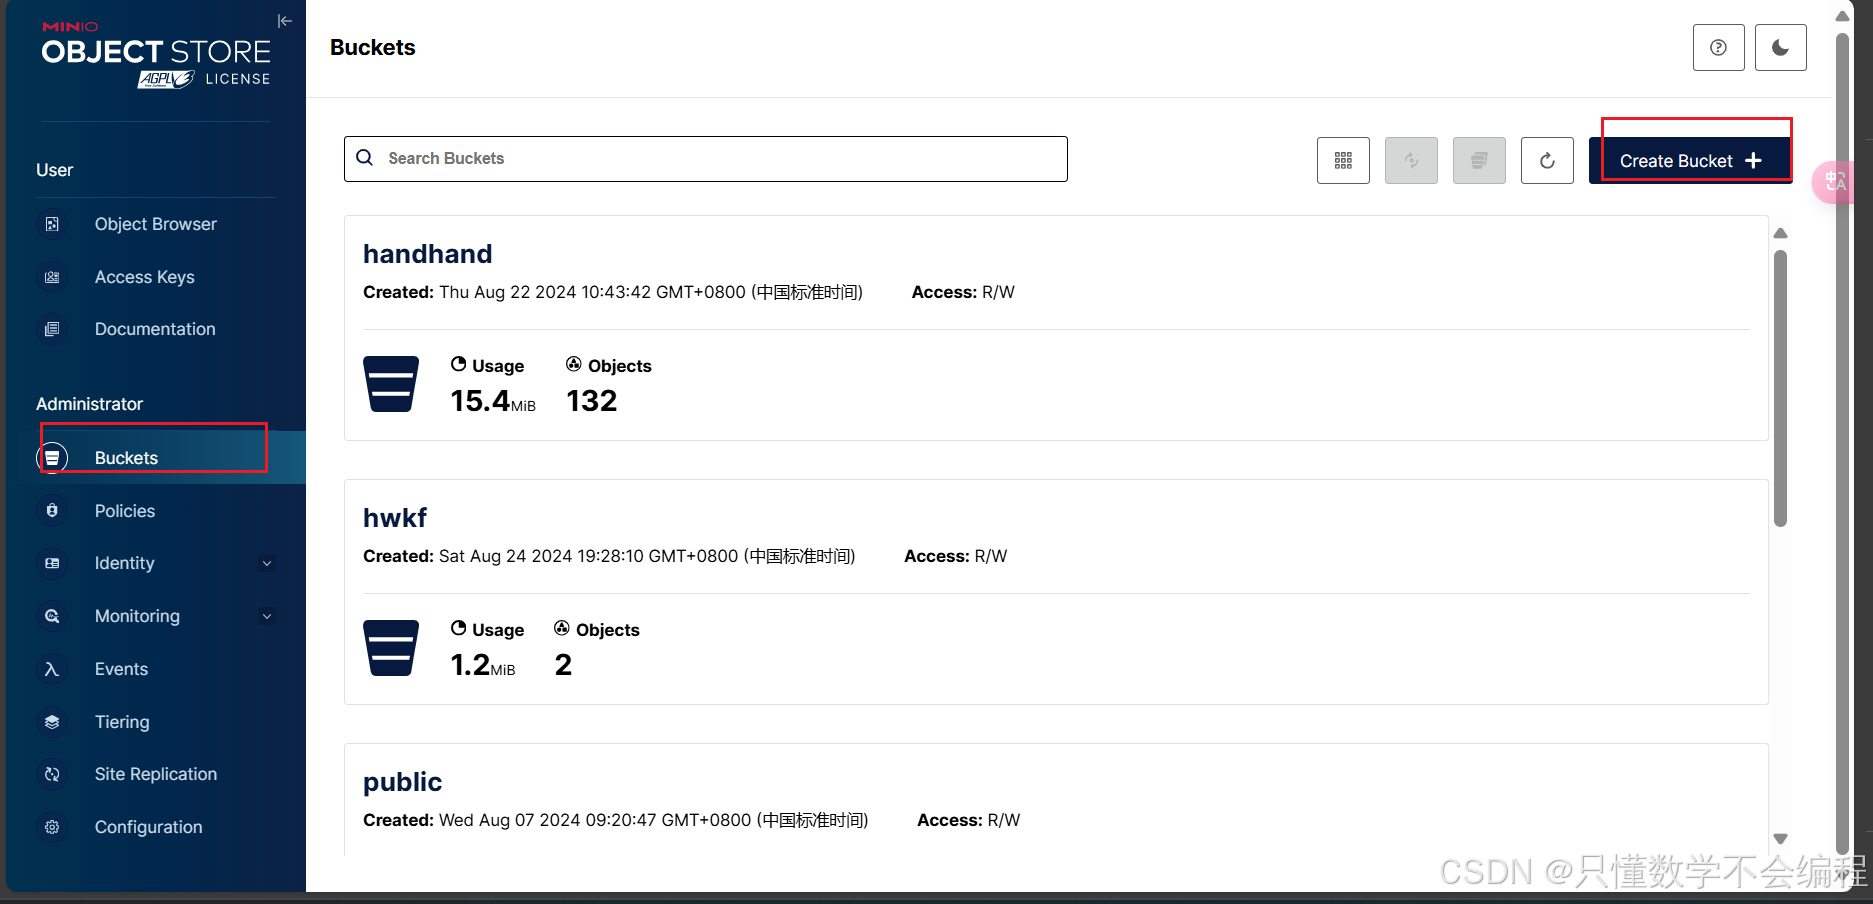Click the disabled set lifecycle icon

click(x=1411, y=160)
